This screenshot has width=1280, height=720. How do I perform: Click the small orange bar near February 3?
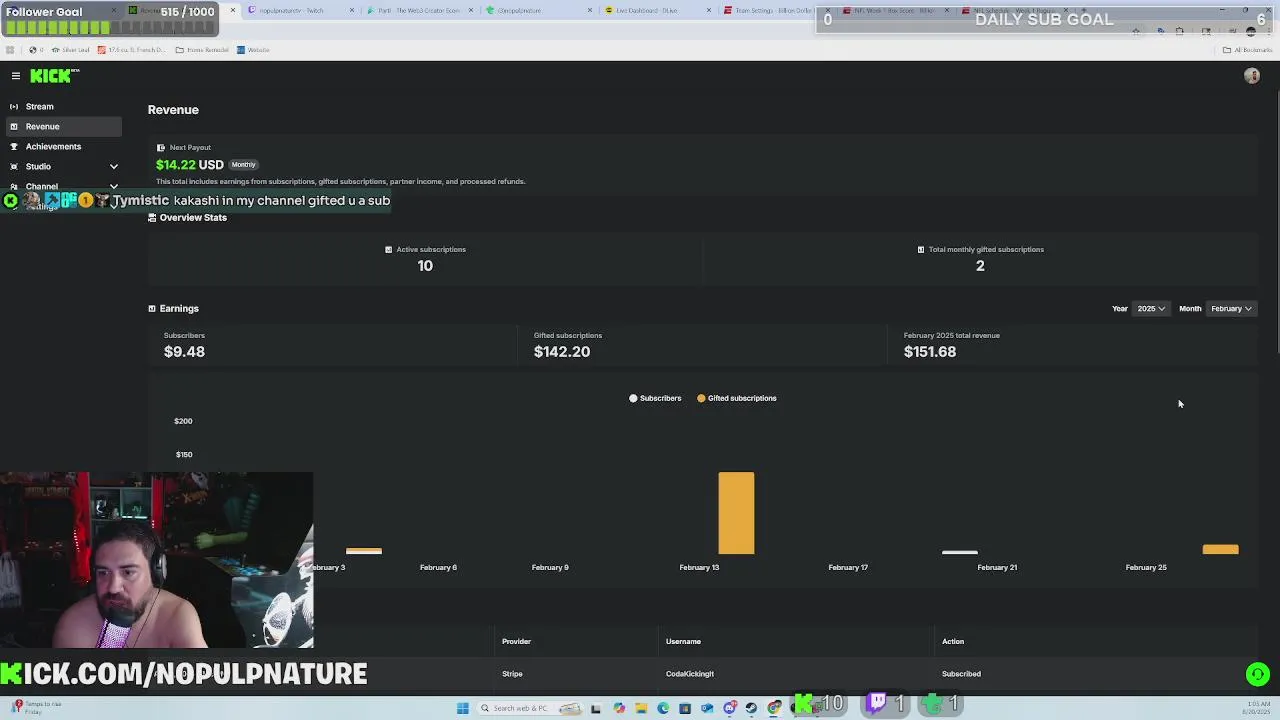pyautogui.click(x=364, y=550)
